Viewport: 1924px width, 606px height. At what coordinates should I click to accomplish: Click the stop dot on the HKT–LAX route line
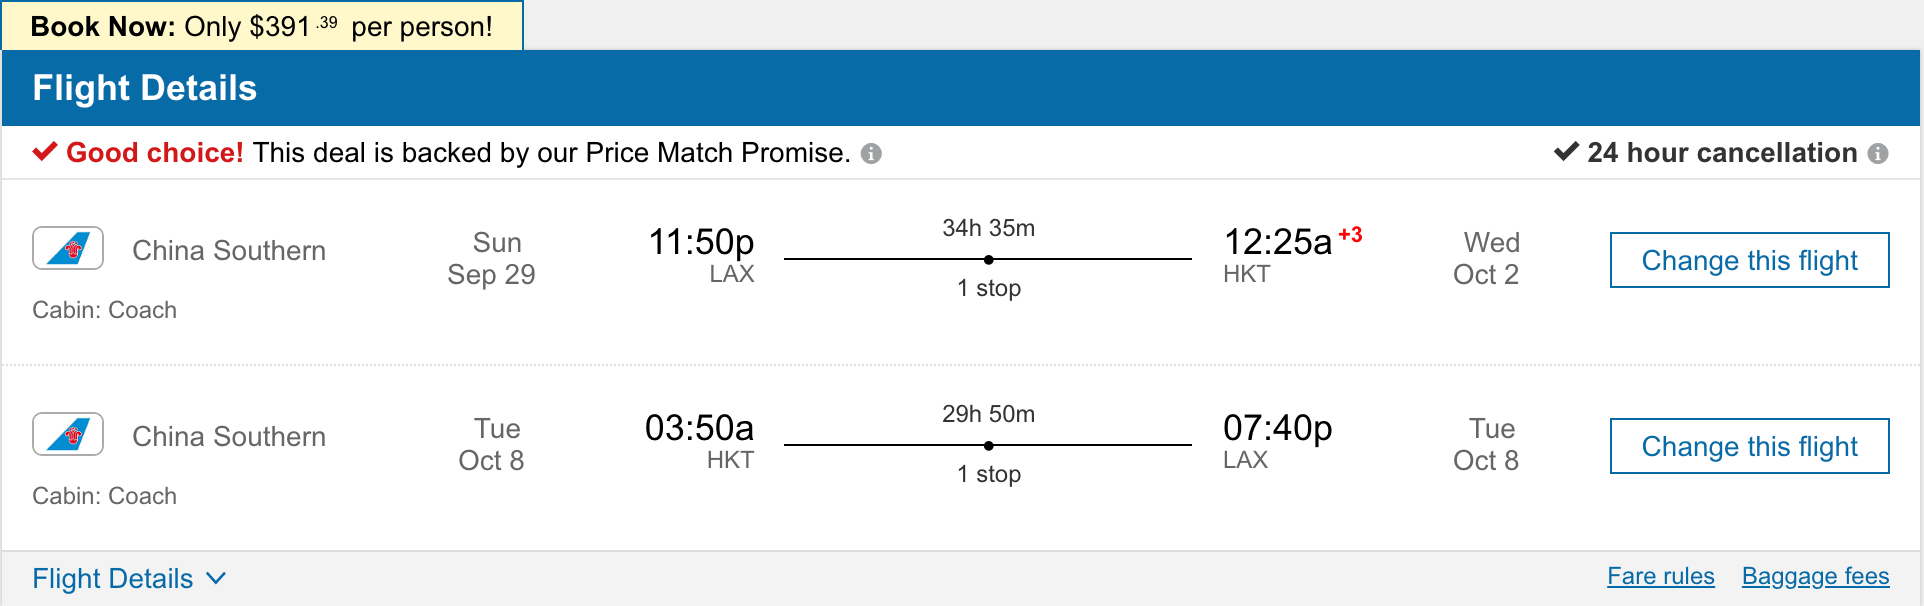[x=988, y=446]
